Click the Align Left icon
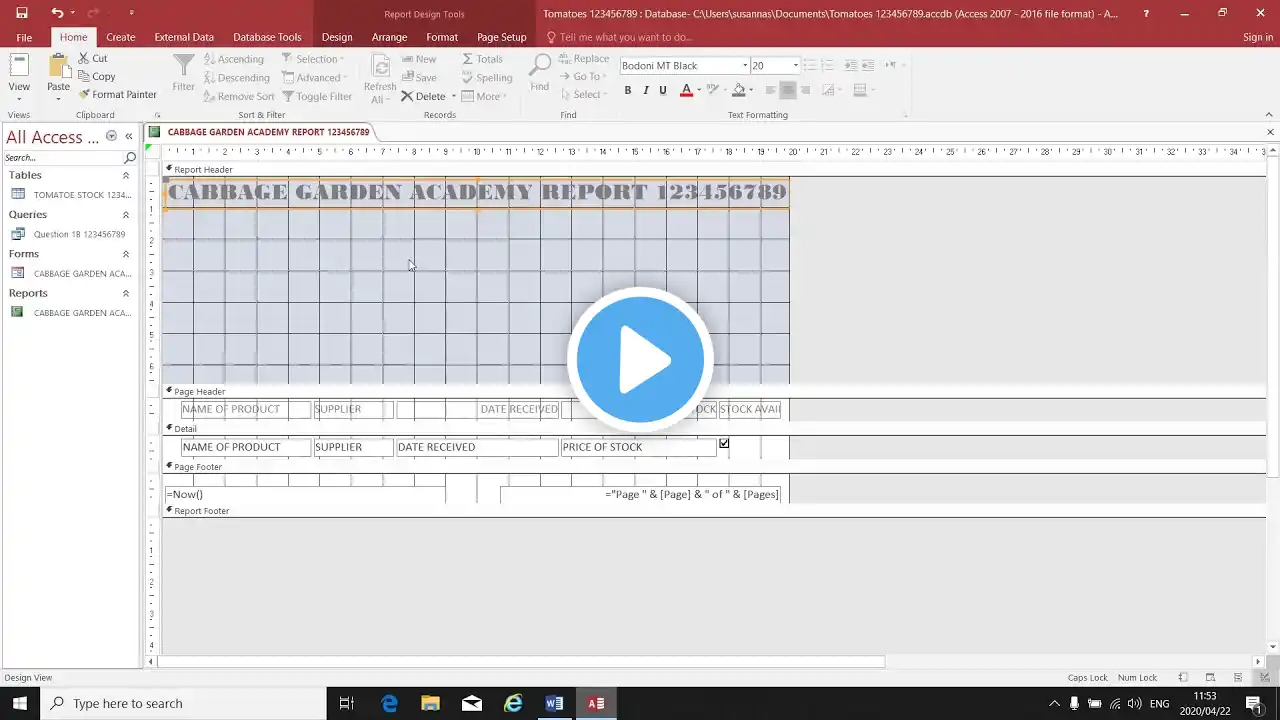This screenshot has width=1280, height=720. 770,90
